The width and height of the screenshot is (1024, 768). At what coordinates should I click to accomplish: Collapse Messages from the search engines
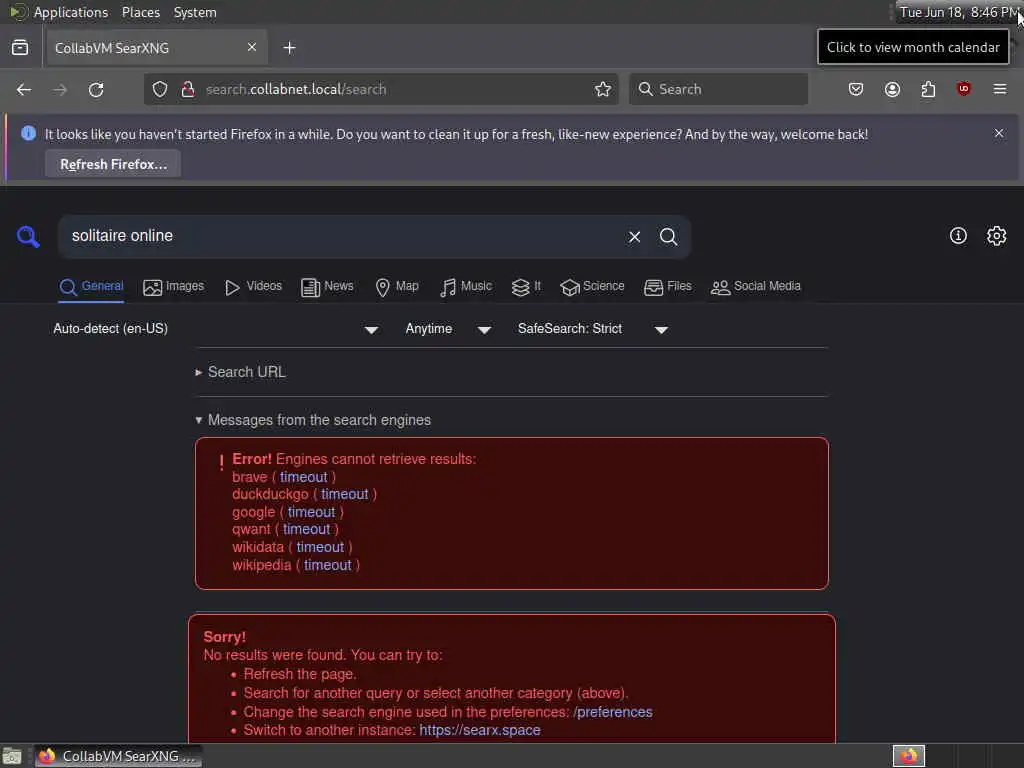[x=313, y=420]
